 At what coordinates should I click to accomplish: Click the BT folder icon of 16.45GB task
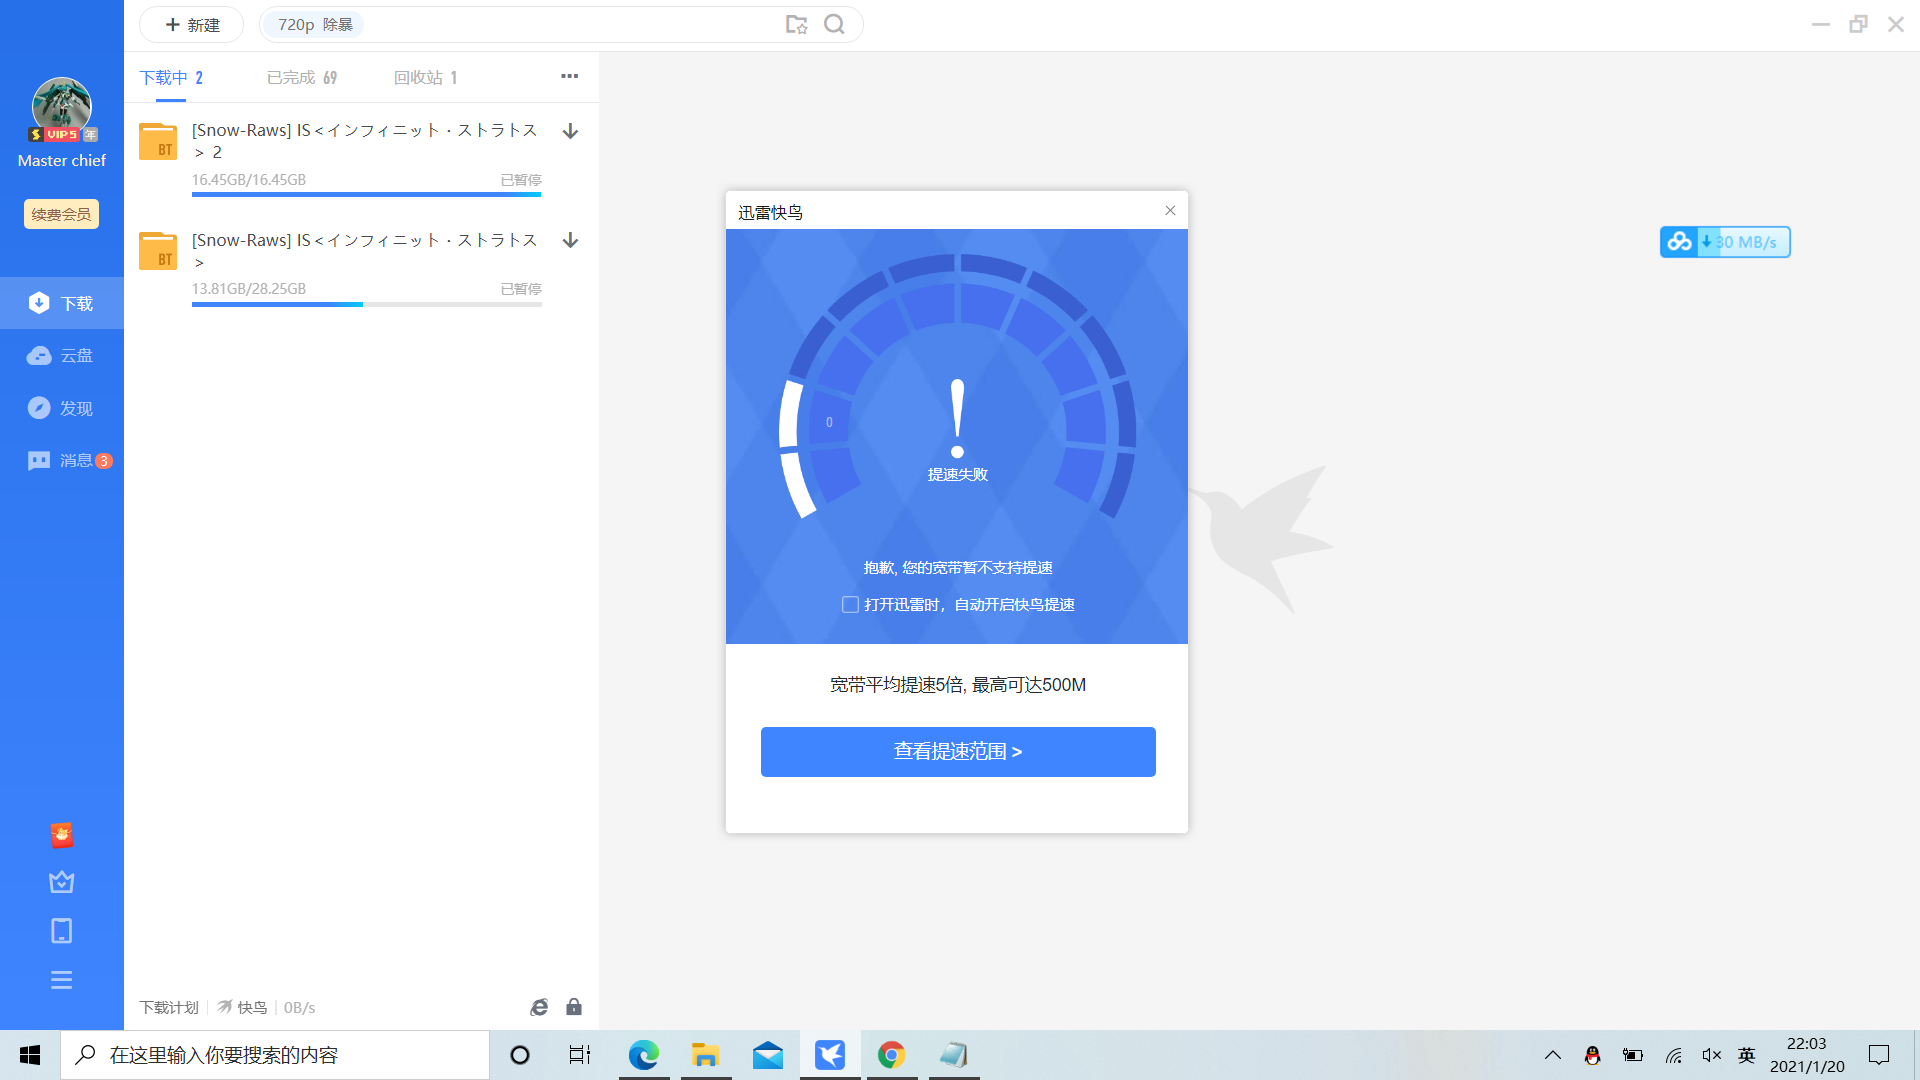[158, 141]
